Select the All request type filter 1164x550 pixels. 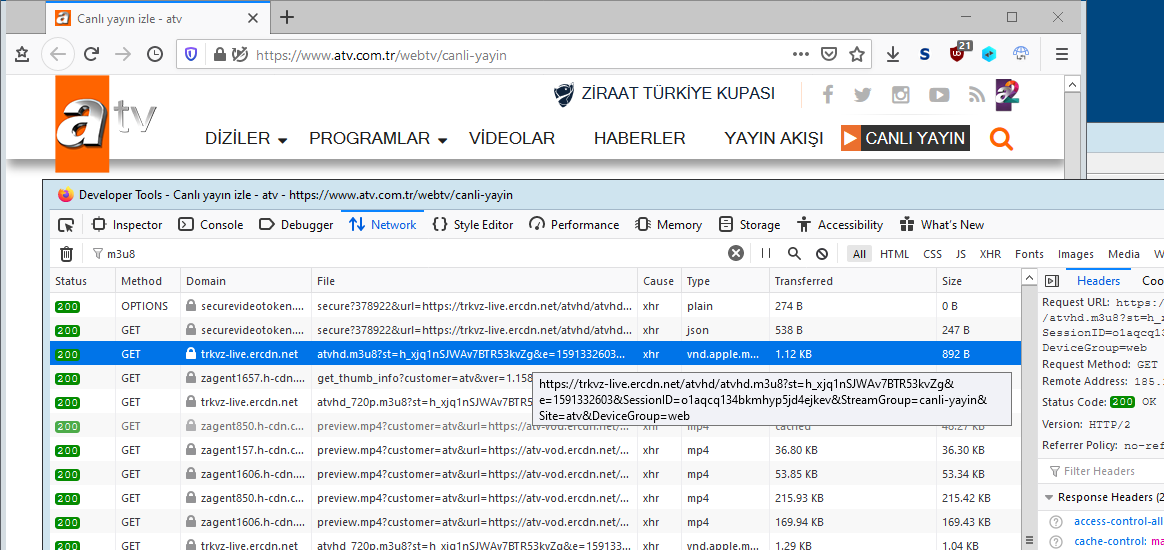click(860, 254)
